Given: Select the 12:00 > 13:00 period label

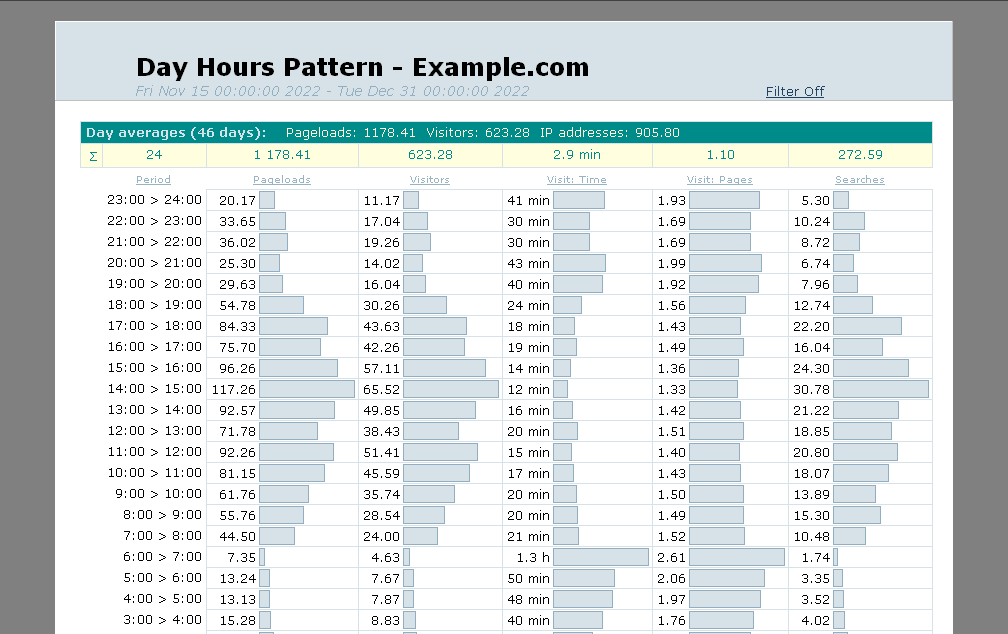Looking at the screenshot, I should coord(154,431).
